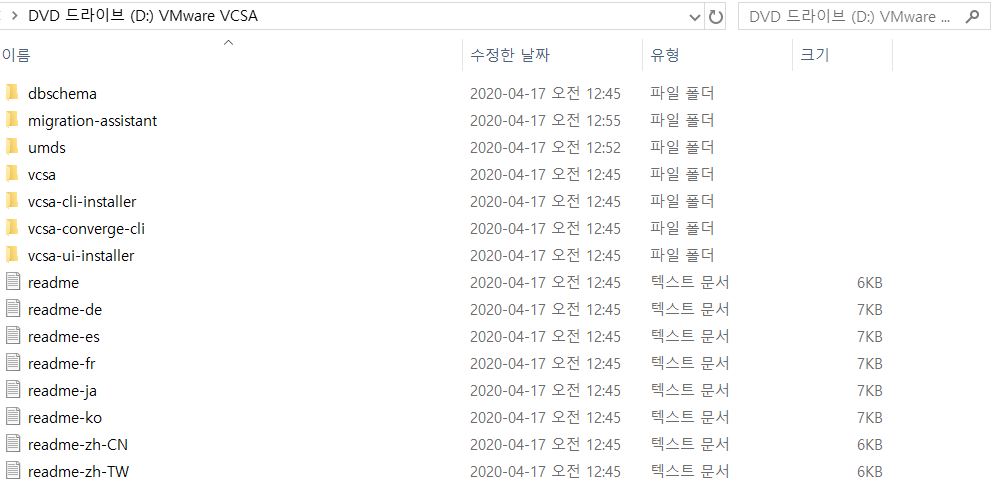Open the address bar history dropdown
The width and height of the screenshot is (997, 496).
click(695, 17)
